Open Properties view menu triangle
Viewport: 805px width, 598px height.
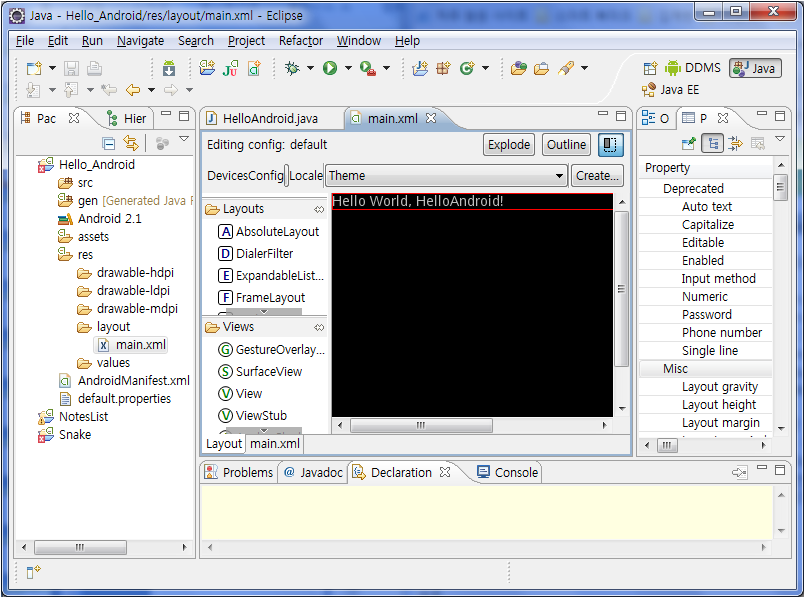[x=780, y=139]
